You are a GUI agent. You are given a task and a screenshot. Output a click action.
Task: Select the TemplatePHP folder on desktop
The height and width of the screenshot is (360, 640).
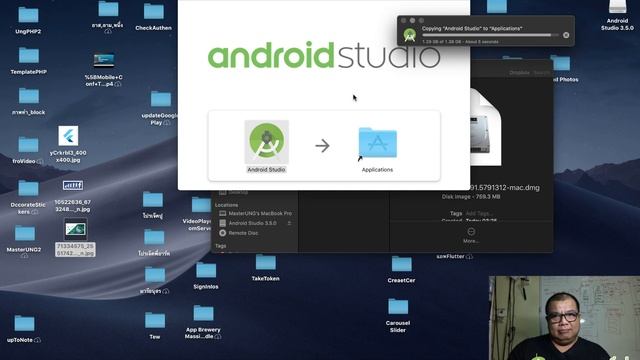point(29,60)
